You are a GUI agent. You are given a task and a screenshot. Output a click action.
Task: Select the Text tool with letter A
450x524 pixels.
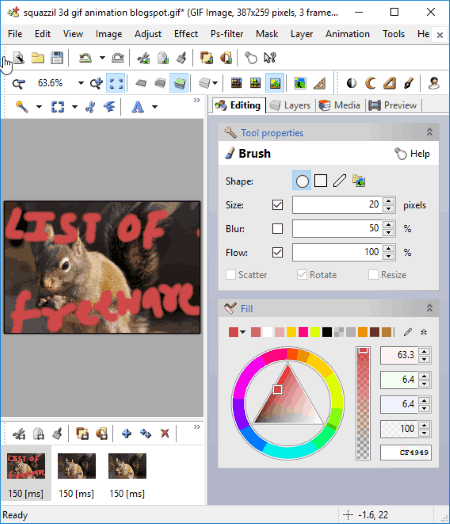click(138, 107)
